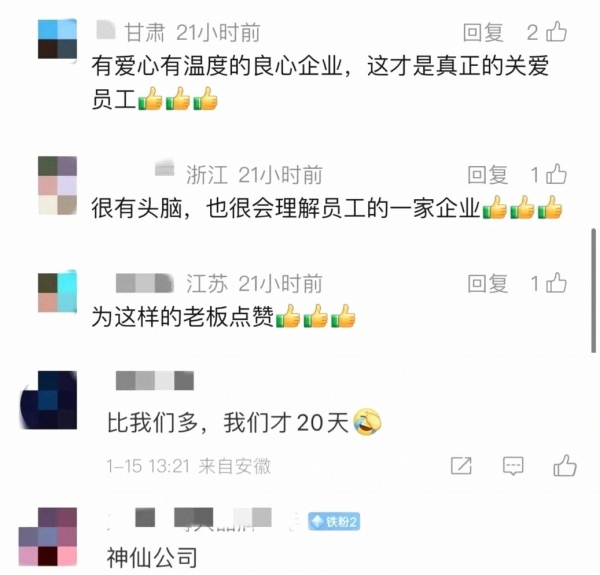Tap the blurred username above 比我们多 comment
The width and height of the screenshot is (600, 575).
(155, 381)
